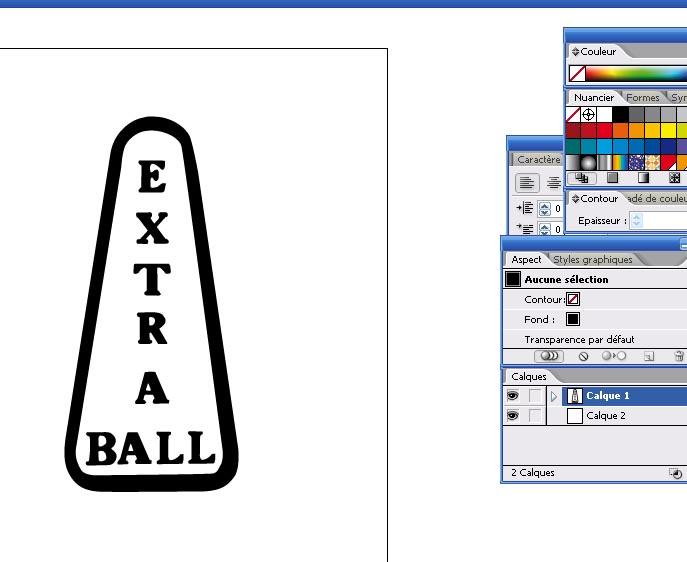Screen dimensions: 687x562
Task: Show color swatches only button
Action: tap(613, 178)
